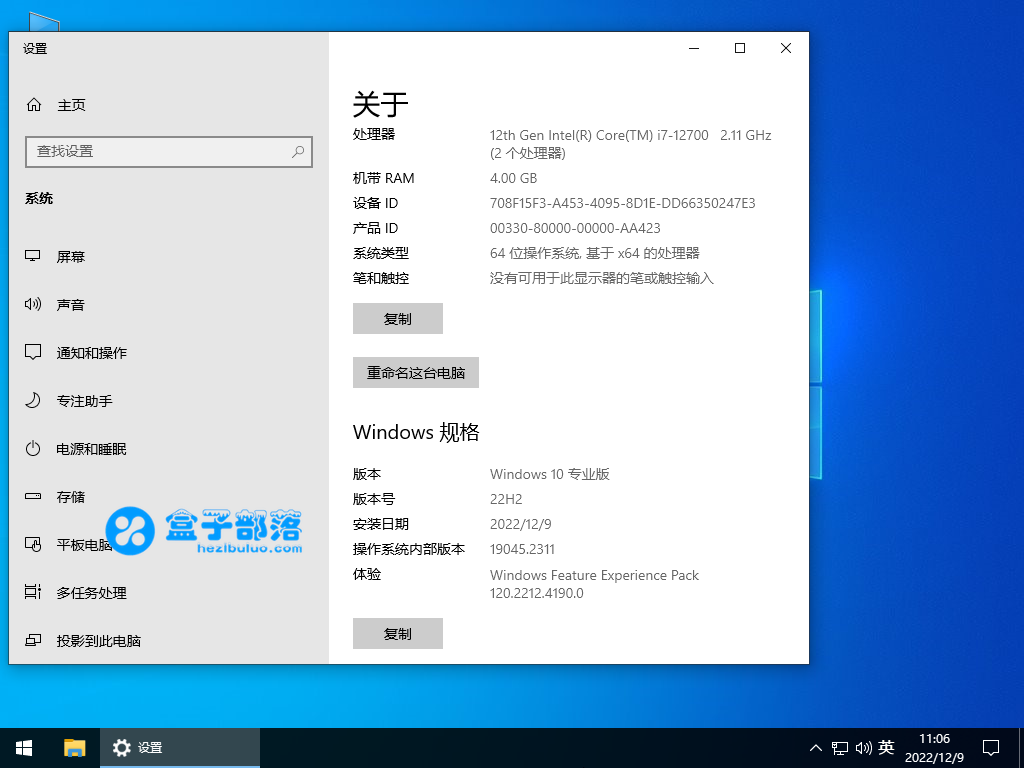Click version value 22H2

pyautogui.click(x=506, y=499)
